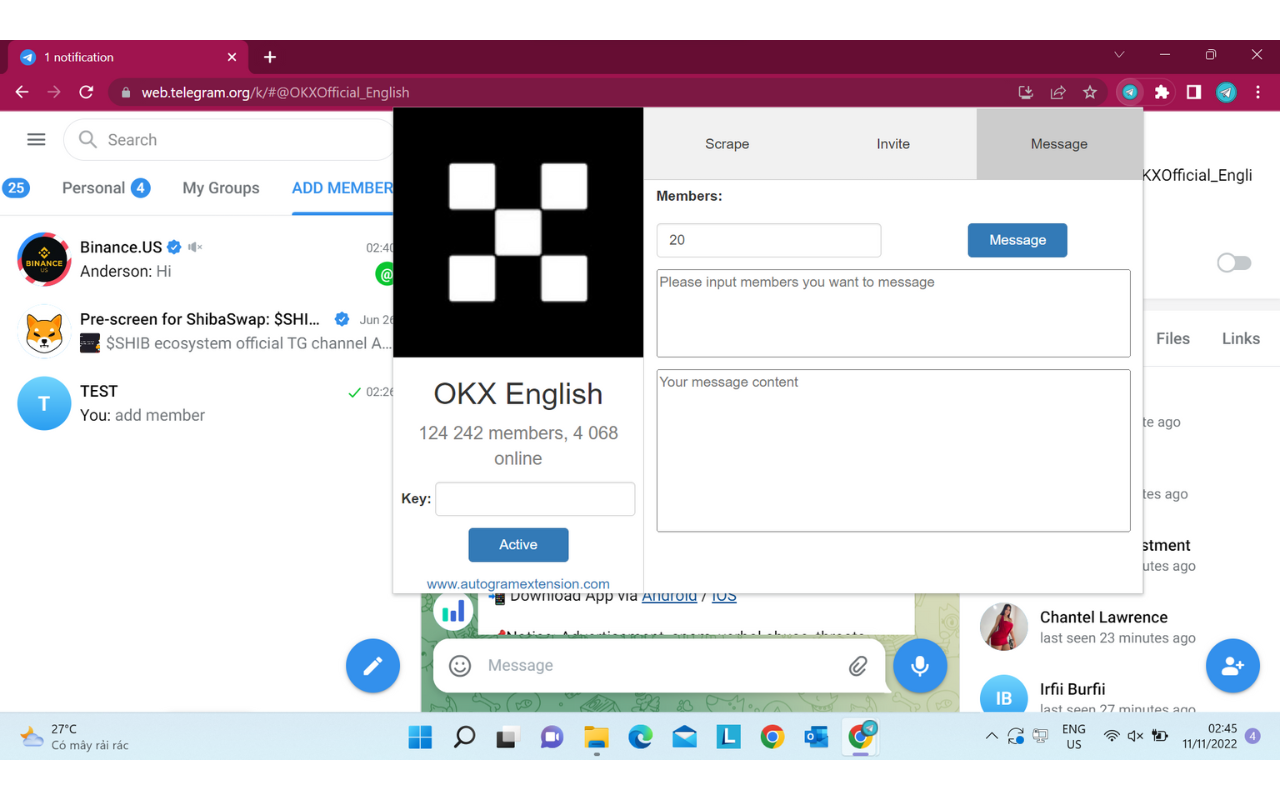Click the Active button
The height and width of the screenshot is (800, 1280).
pyautogui.click(x=518, y=545)
